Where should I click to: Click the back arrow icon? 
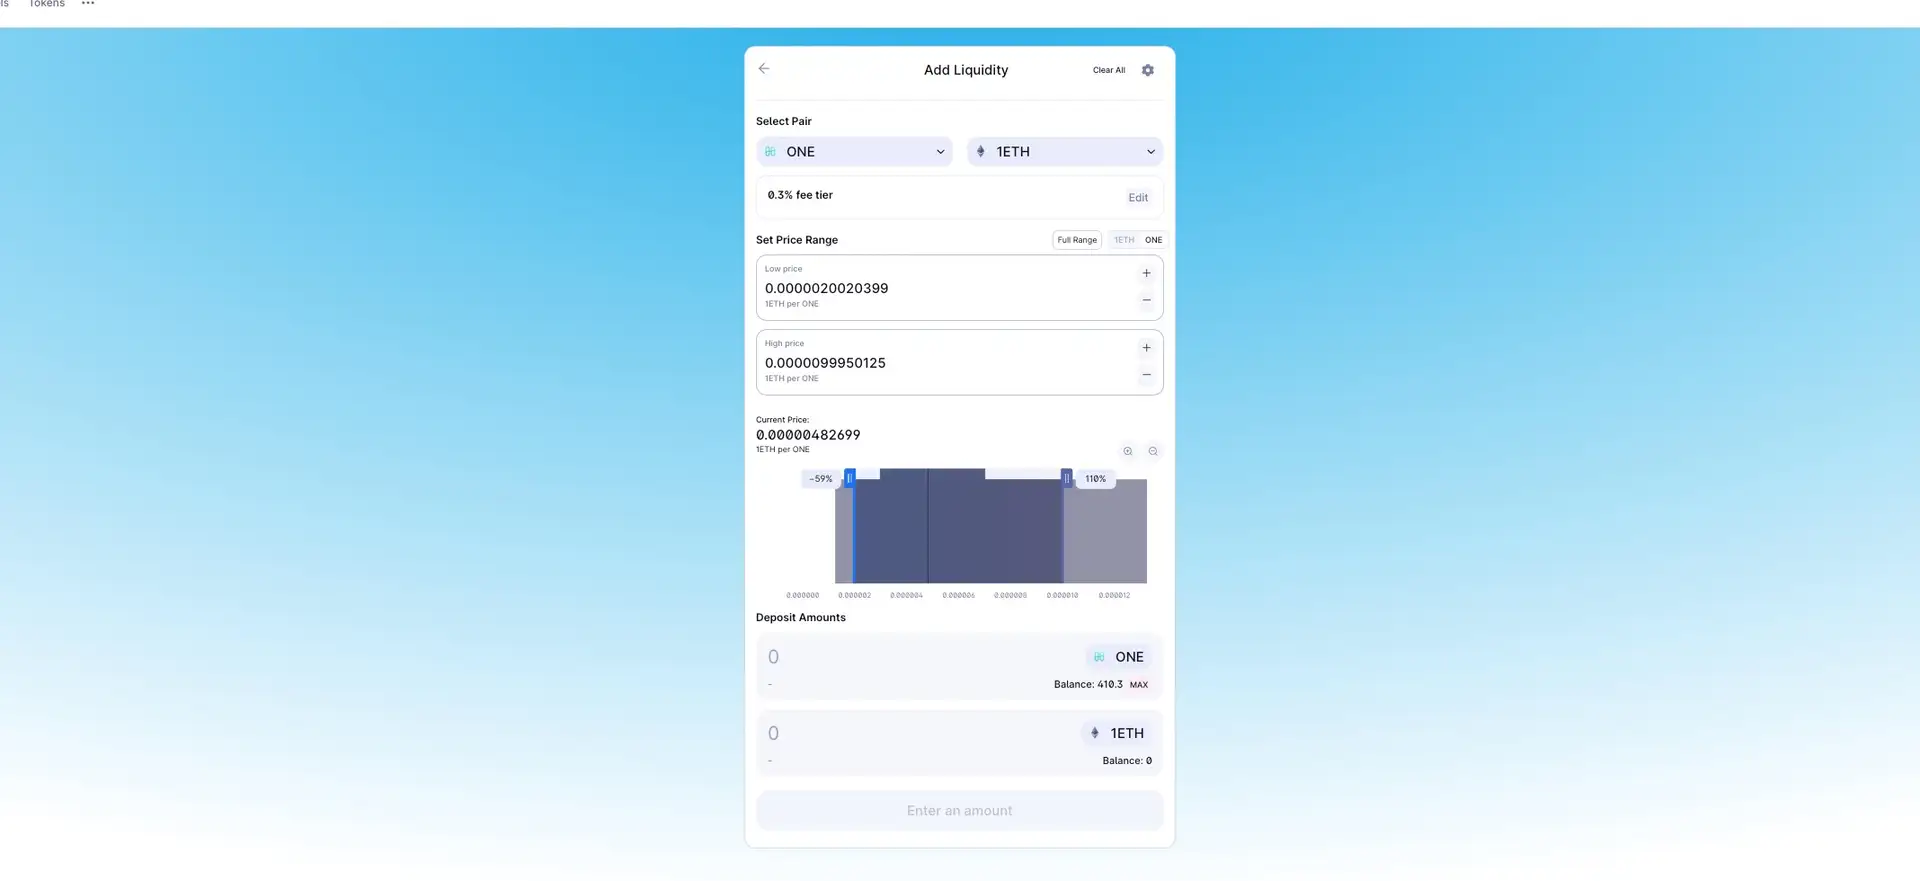764,69
